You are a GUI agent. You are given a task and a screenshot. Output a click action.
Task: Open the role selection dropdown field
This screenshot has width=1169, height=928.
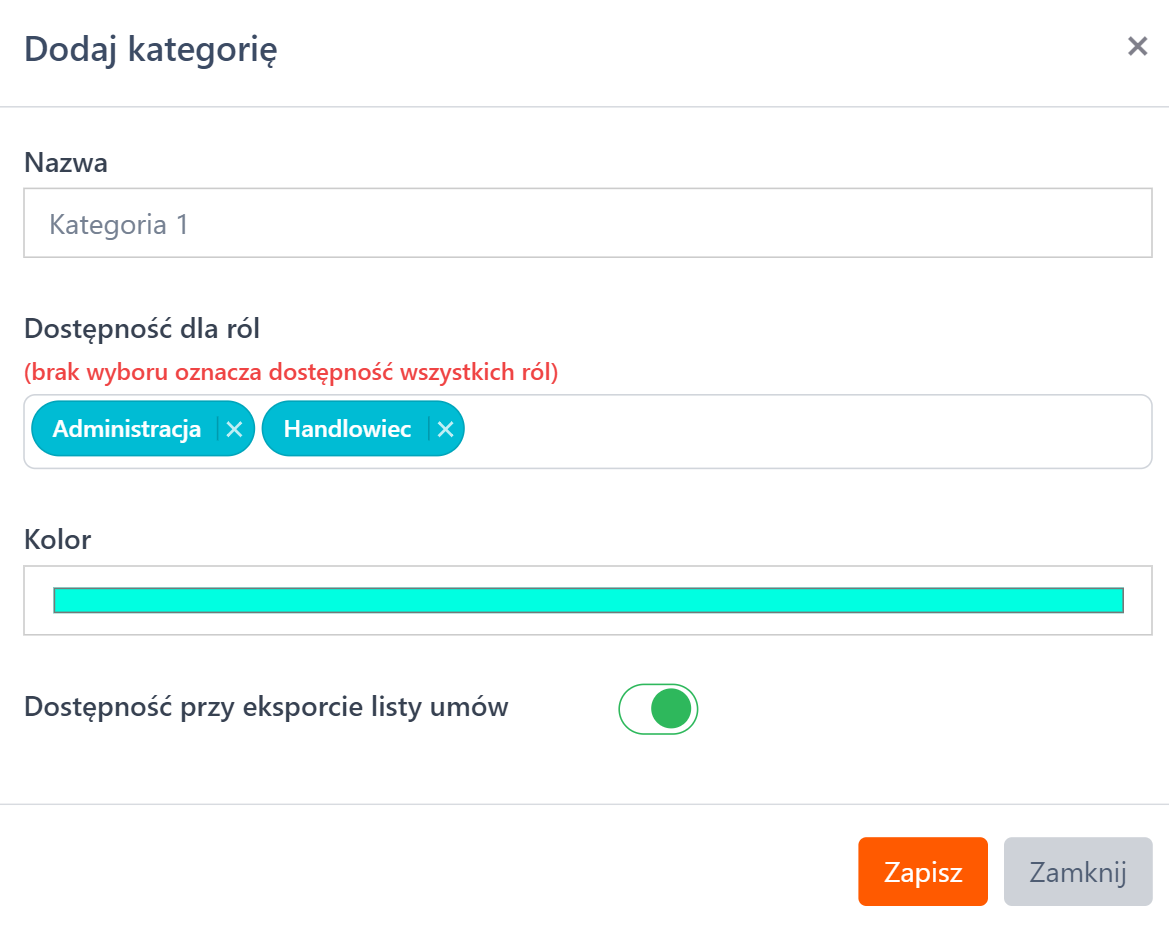click(x=800, y=431)
